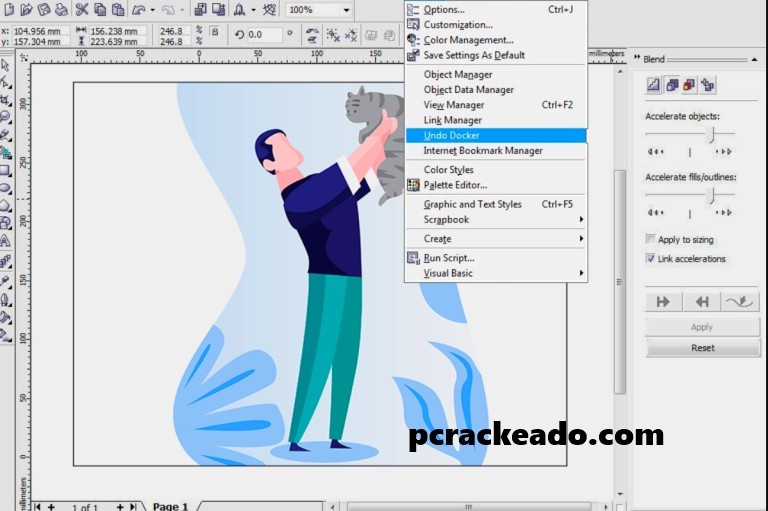Expand the Visual Basic submenu
This screenshot has height=511, width=768.
tap(581, 273)
